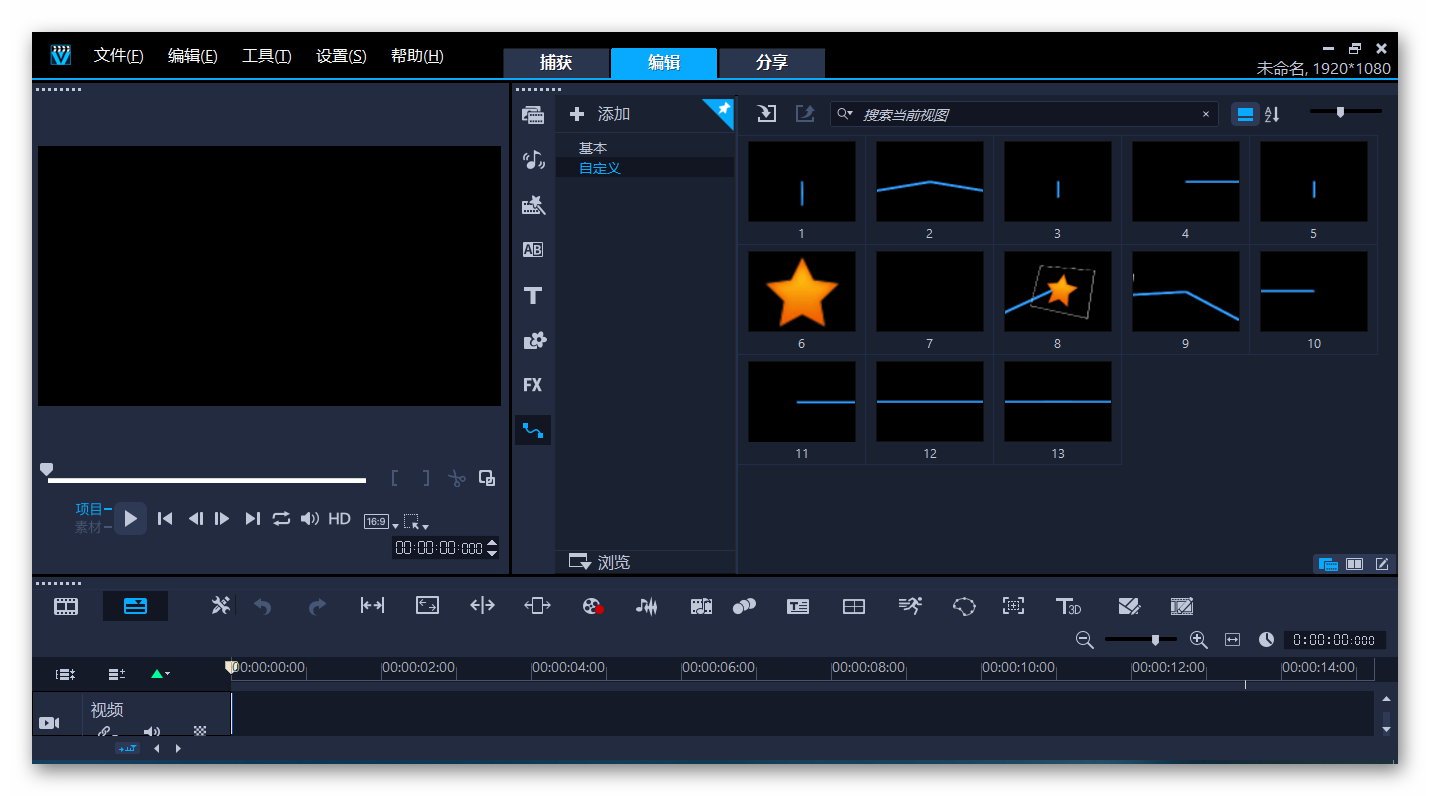
Task: Open the Transitions (AB) library
Action: click(533, 250)
